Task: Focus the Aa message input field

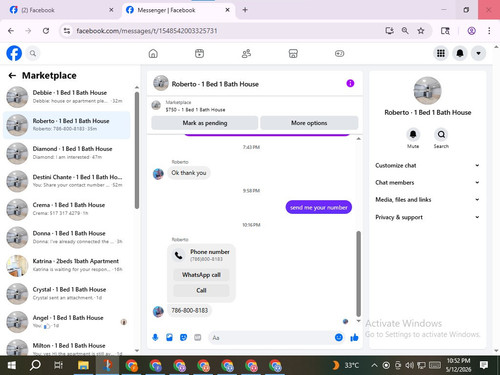Action: (x=272, y=338)
